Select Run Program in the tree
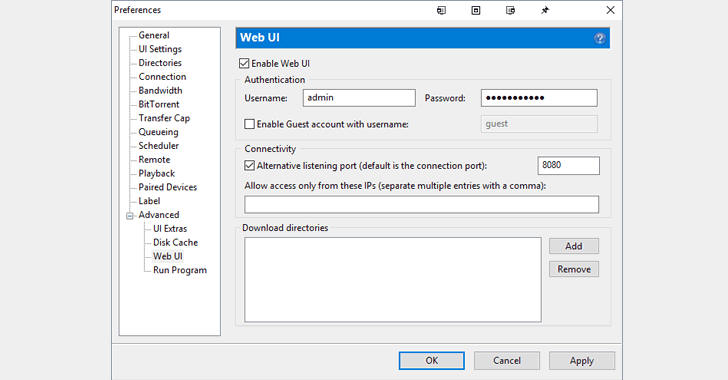The width and height of the screenshot is (728, 380). click(180, 270)
